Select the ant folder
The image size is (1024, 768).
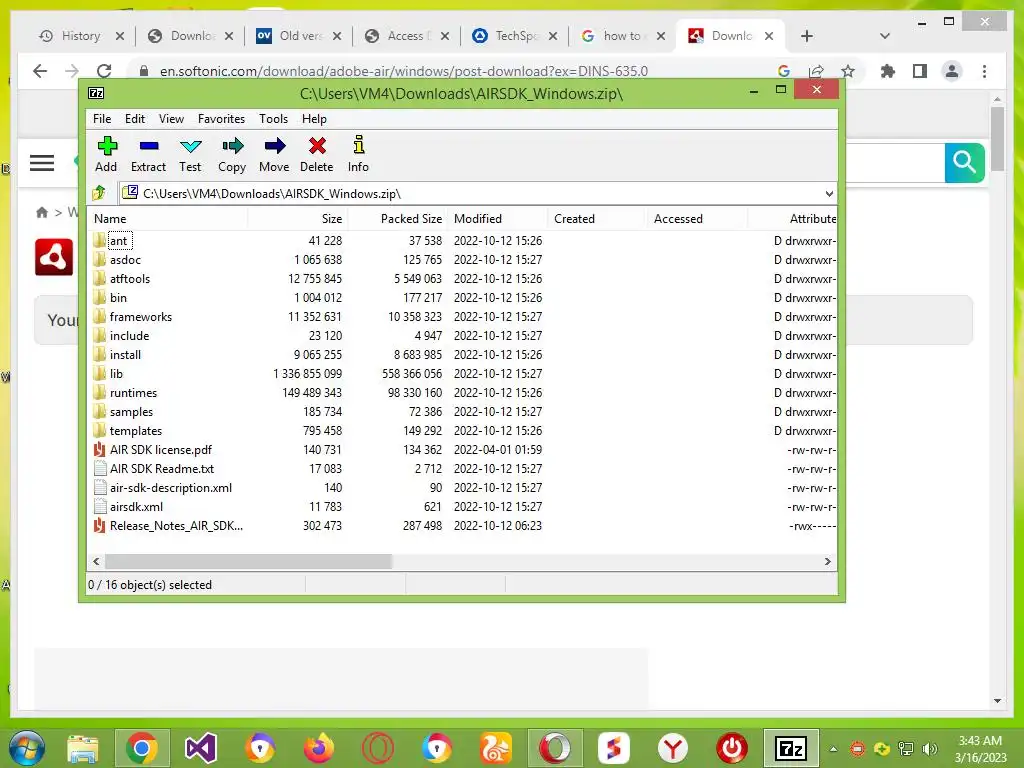(x=118, y=240)
